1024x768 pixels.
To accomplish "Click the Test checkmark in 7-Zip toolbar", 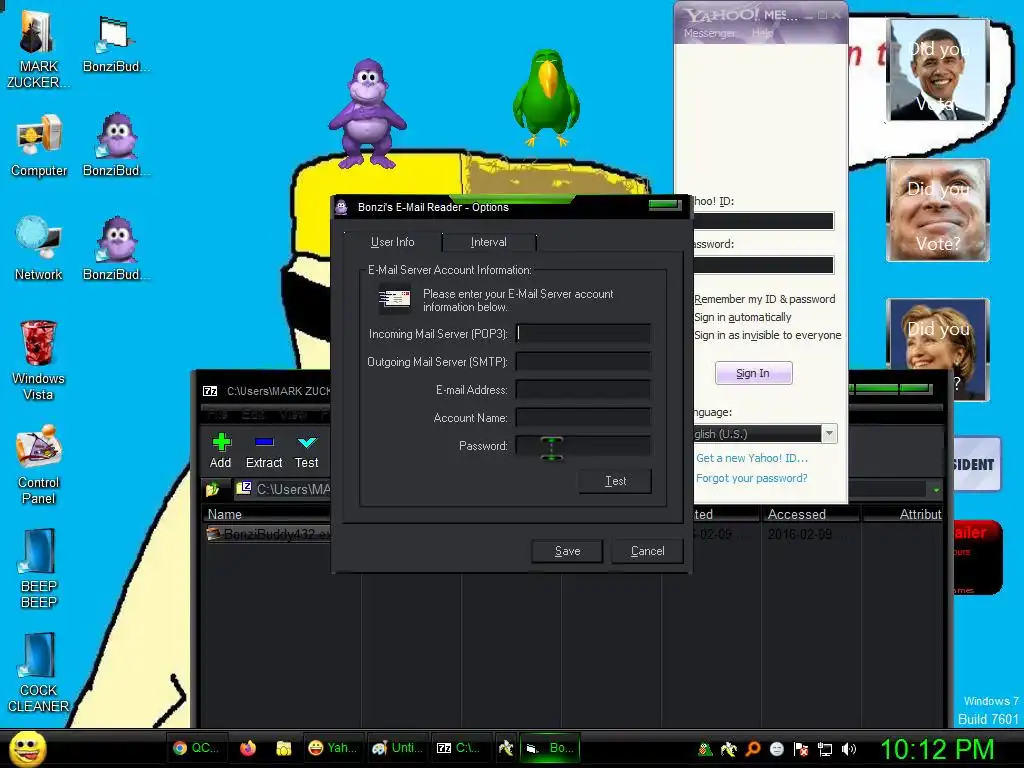I will pyautogui.click(x=306, y=451).
